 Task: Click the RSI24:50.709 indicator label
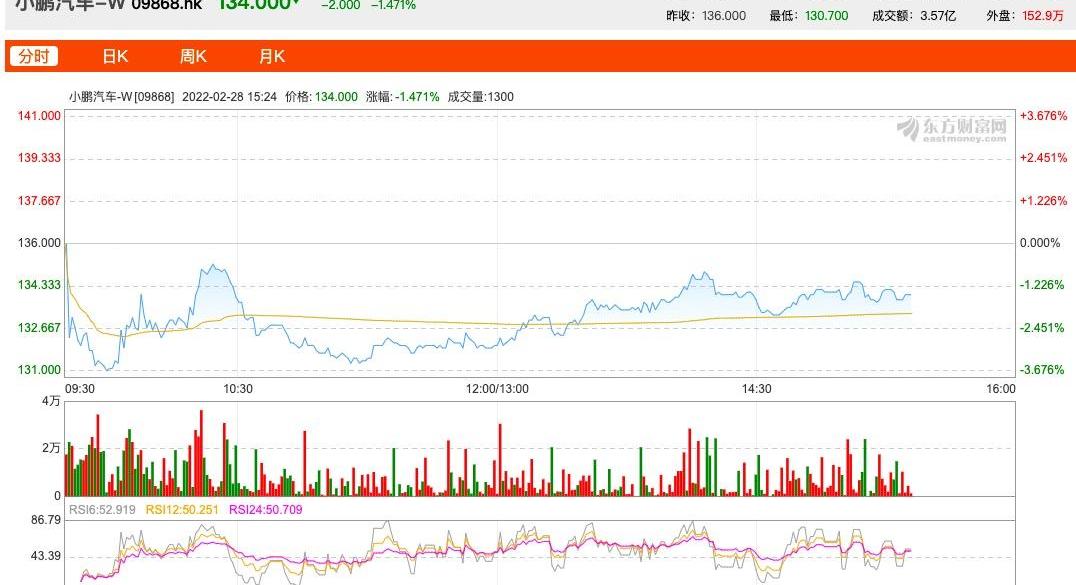[266, 509]
